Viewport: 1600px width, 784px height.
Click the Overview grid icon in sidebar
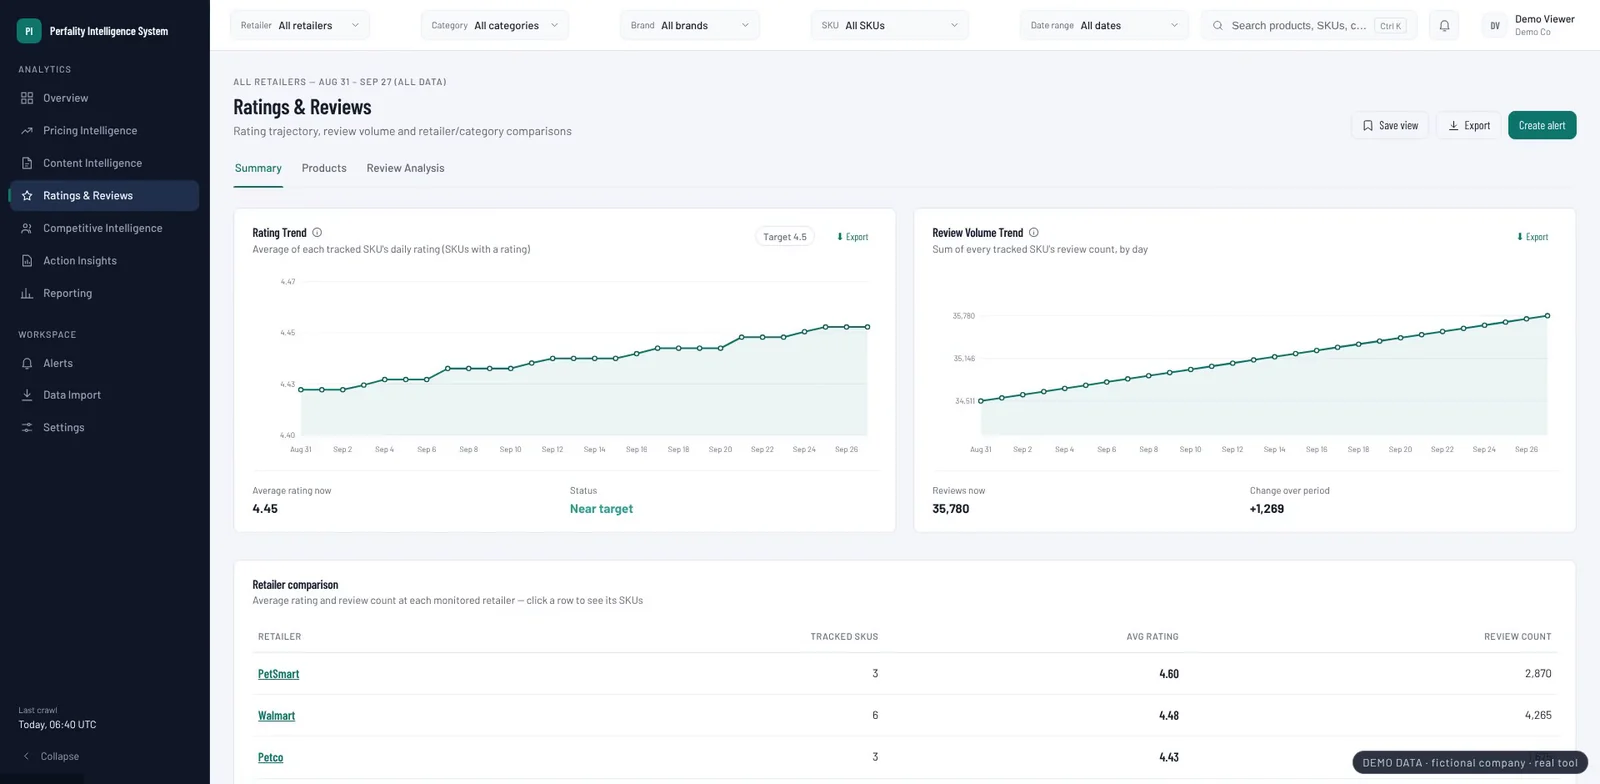27,98
